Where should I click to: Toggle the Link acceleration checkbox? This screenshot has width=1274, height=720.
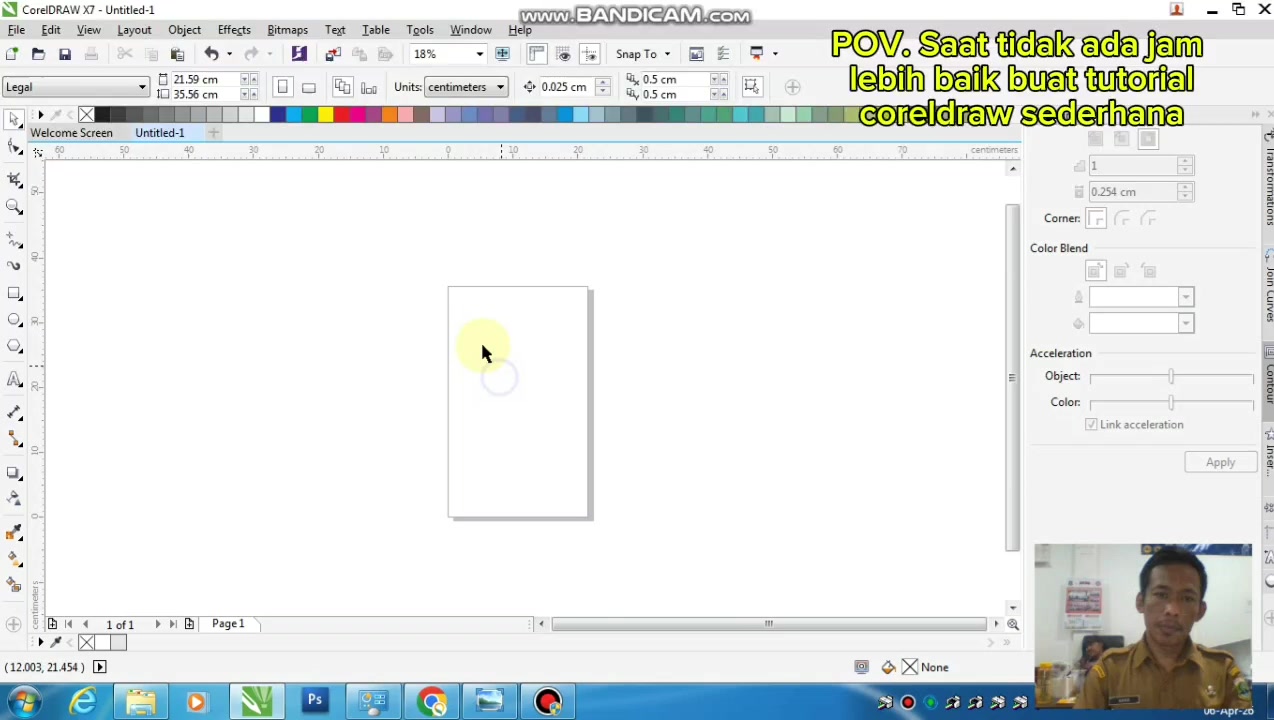tap(1091, 425)
